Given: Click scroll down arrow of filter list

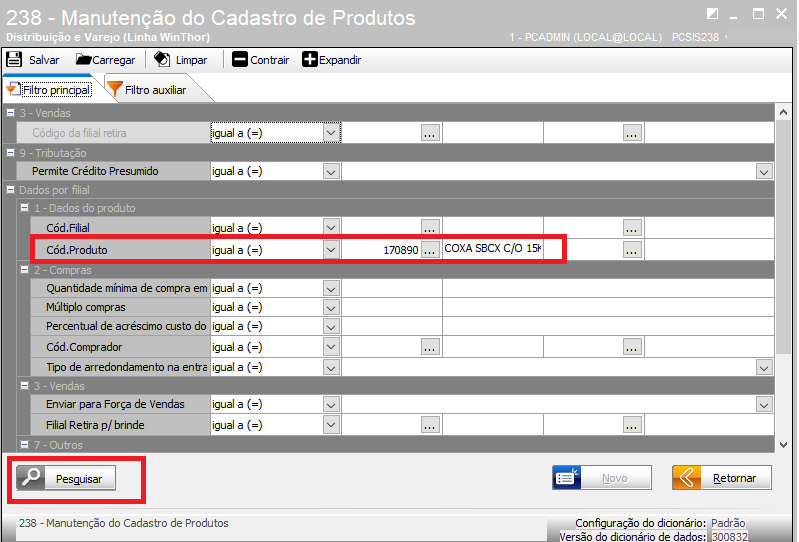Looking at the screenshot, I should 783,445.
